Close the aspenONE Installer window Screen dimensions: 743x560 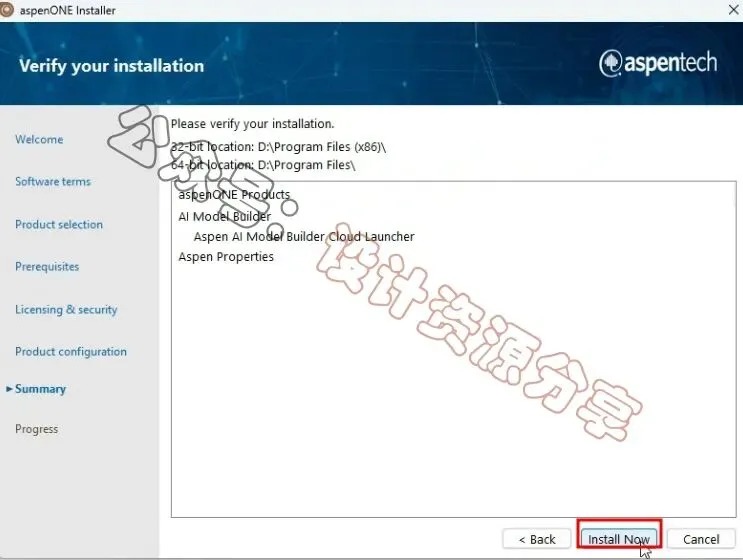[733, 10]
